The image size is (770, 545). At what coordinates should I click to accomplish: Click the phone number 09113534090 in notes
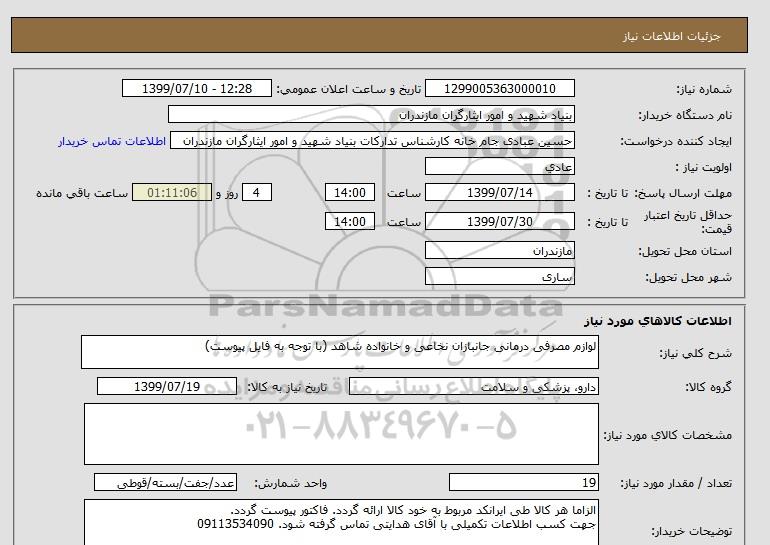(235, 524)
